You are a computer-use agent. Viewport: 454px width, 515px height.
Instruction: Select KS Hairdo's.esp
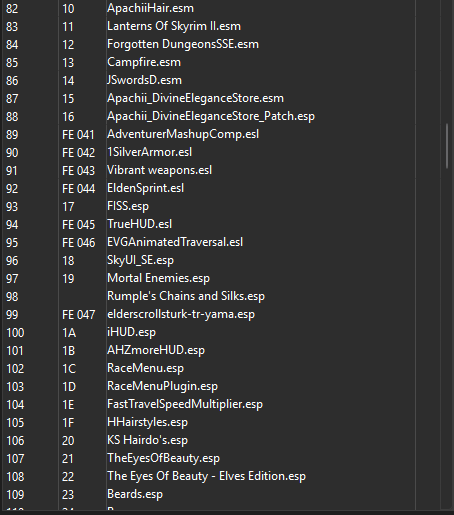click(147, 440)
